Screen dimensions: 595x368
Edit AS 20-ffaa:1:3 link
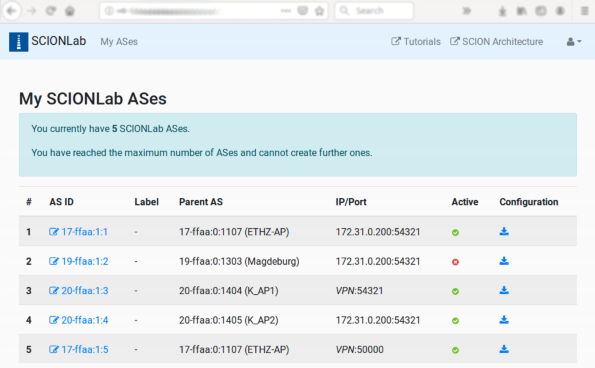click(79, 291)
